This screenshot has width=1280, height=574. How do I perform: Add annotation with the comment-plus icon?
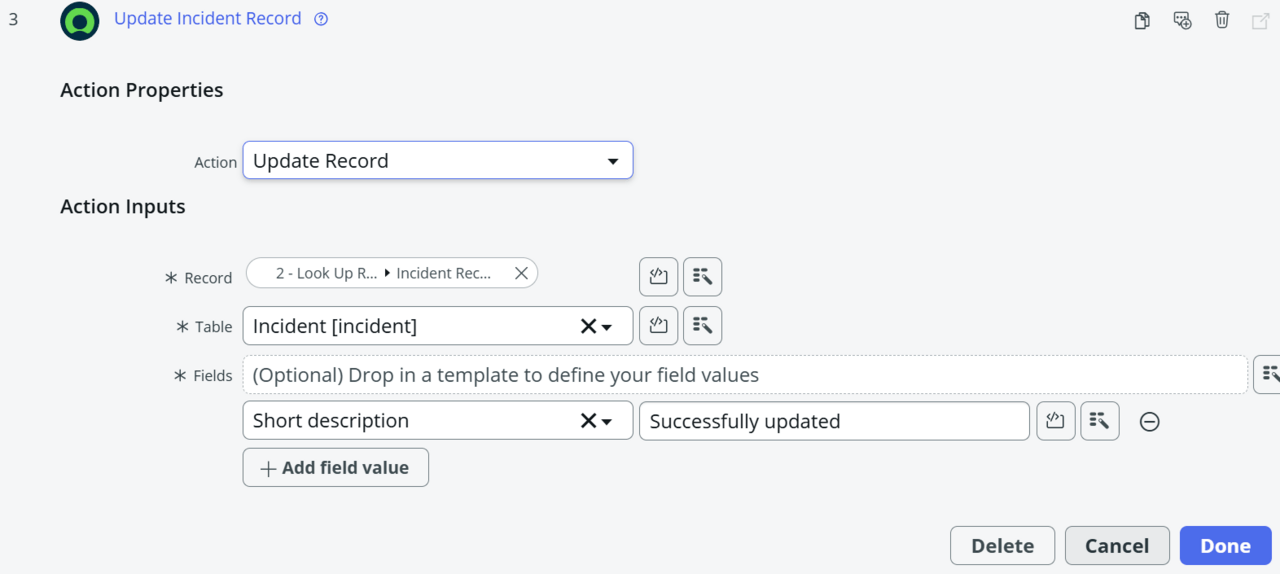pos(1182,20)
